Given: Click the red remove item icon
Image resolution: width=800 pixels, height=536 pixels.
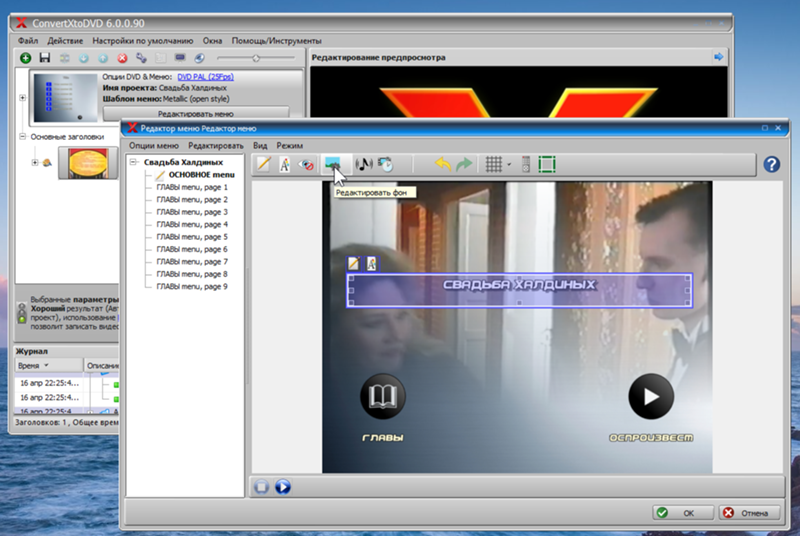Looking at the screenshot, I should [x=122, y=58].
